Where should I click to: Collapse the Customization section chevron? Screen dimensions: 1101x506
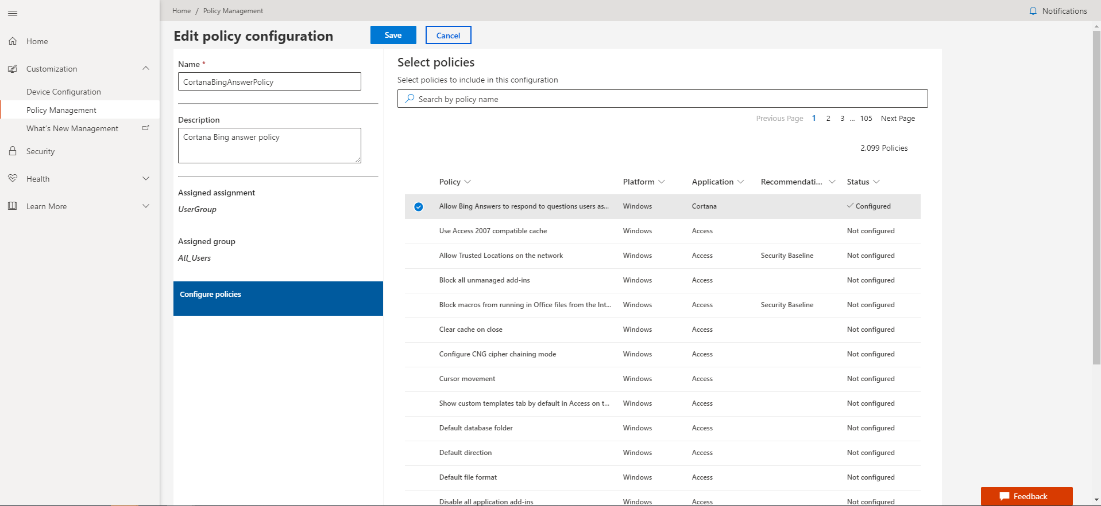[146, 69]
